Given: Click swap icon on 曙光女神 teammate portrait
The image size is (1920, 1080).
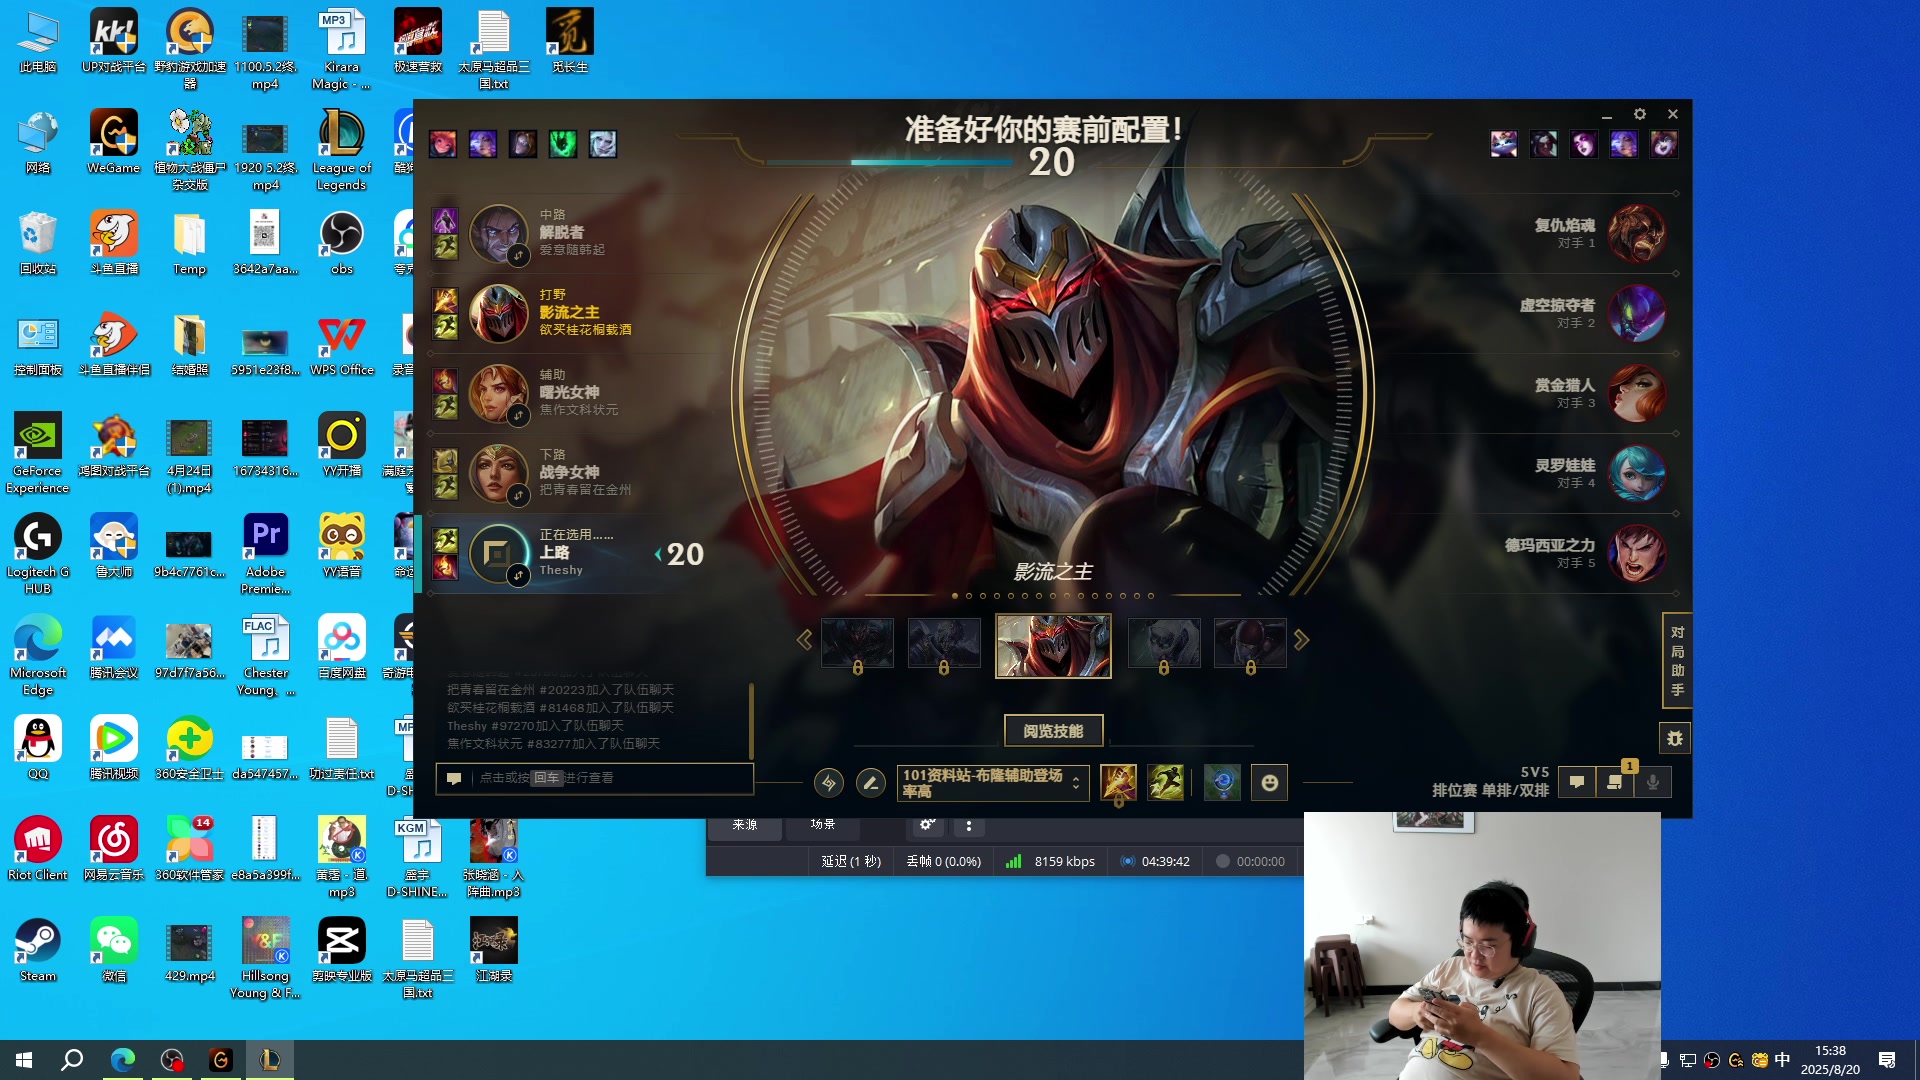Looking at the screenshot, I should (518, 416).
